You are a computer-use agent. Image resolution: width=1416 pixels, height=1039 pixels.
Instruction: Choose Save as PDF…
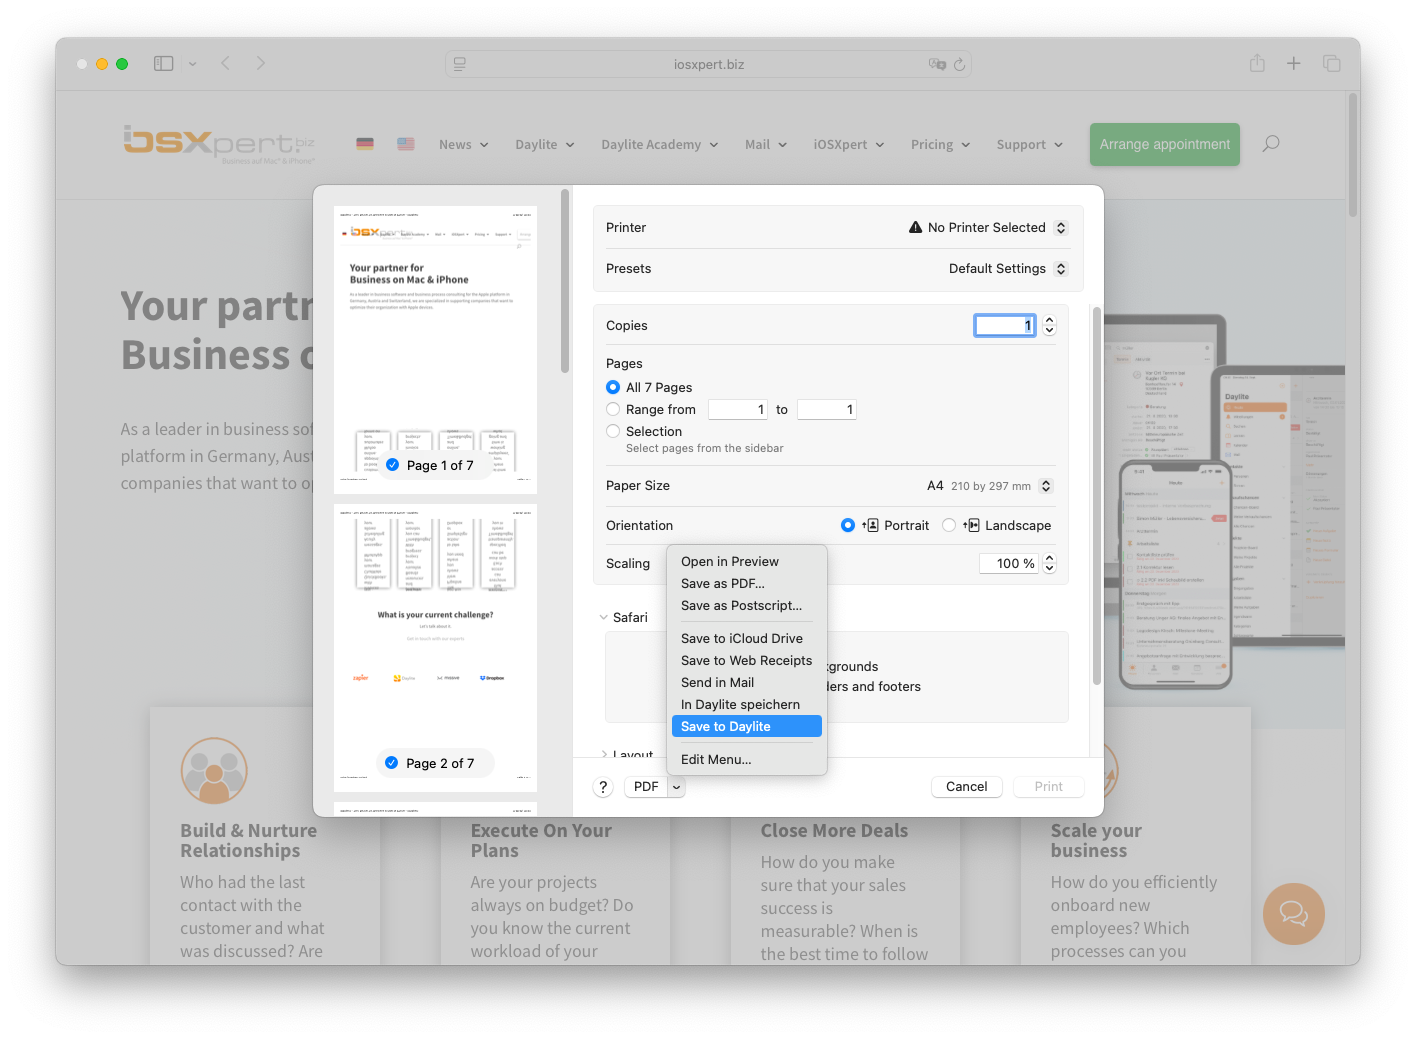click(747, 584)
